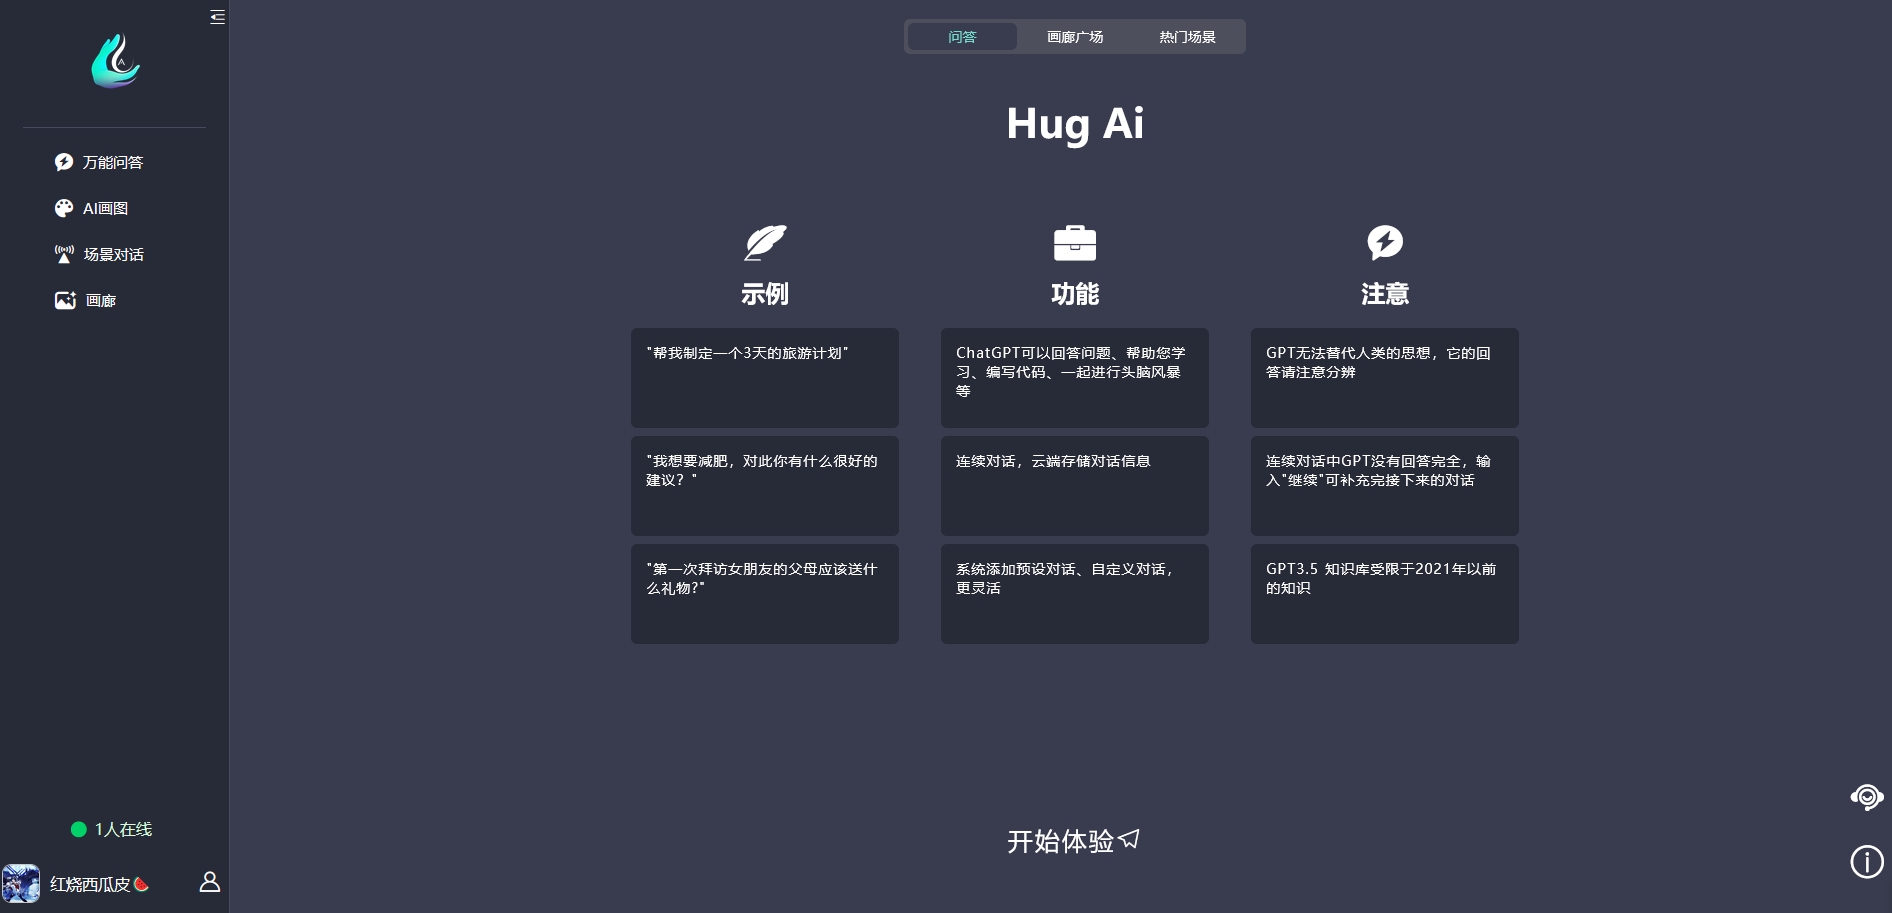The width and height of the screenshot is (1892, 913).
Task: Open 场景对话 broadcast icon
Action: coord(64,254)
